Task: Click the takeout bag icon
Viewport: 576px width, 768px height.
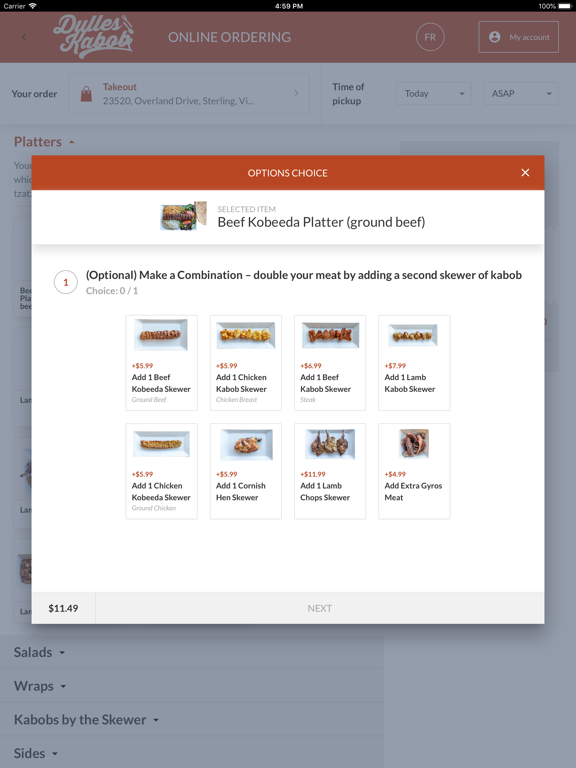Action: (x=86, y=94)
